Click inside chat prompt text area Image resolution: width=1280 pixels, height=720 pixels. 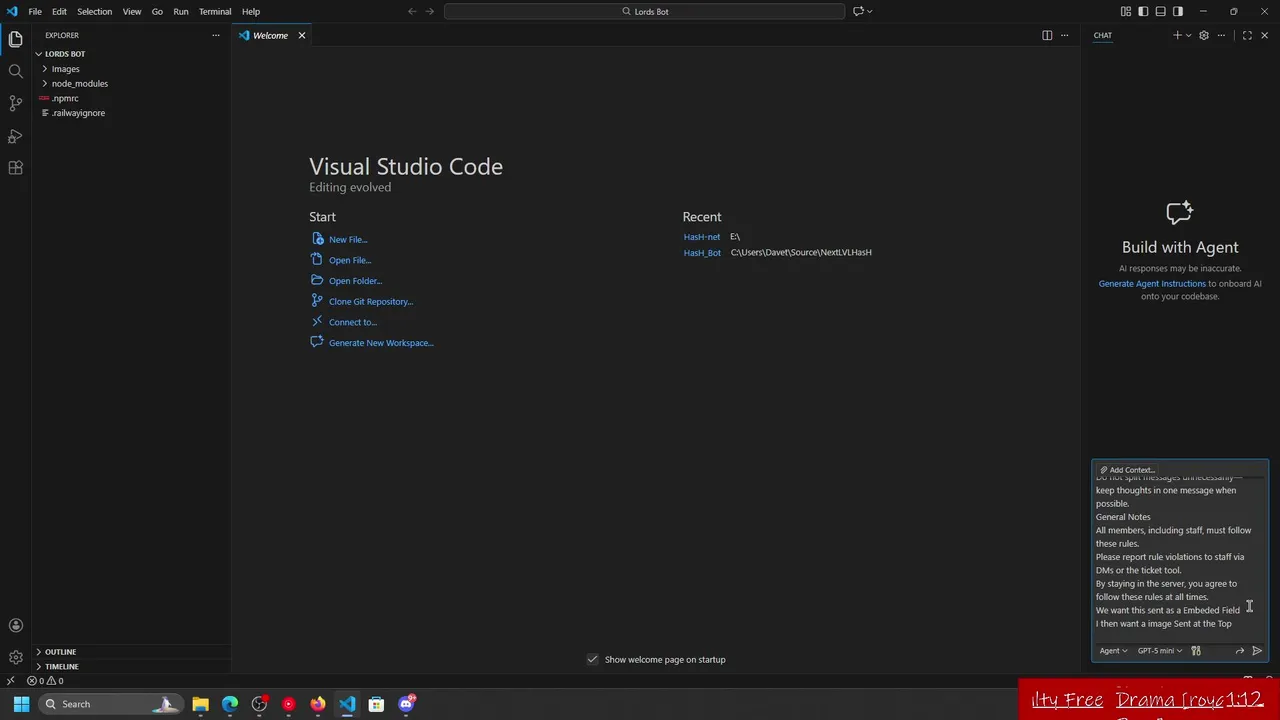pos(1180,556)
